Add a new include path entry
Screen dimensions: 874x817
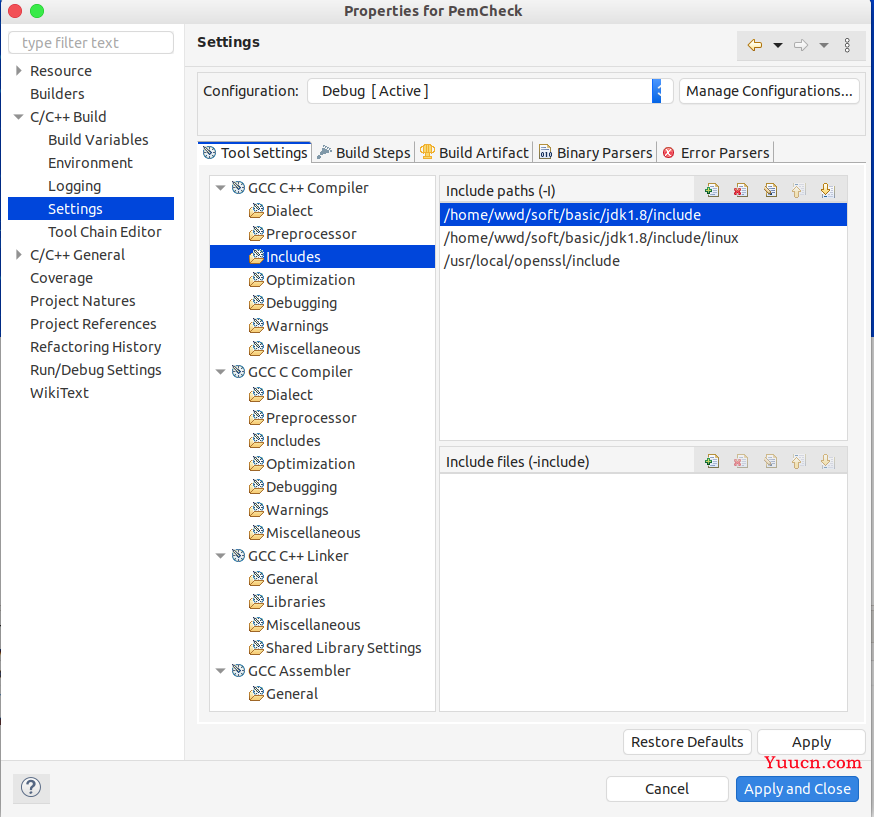(712, 191)
